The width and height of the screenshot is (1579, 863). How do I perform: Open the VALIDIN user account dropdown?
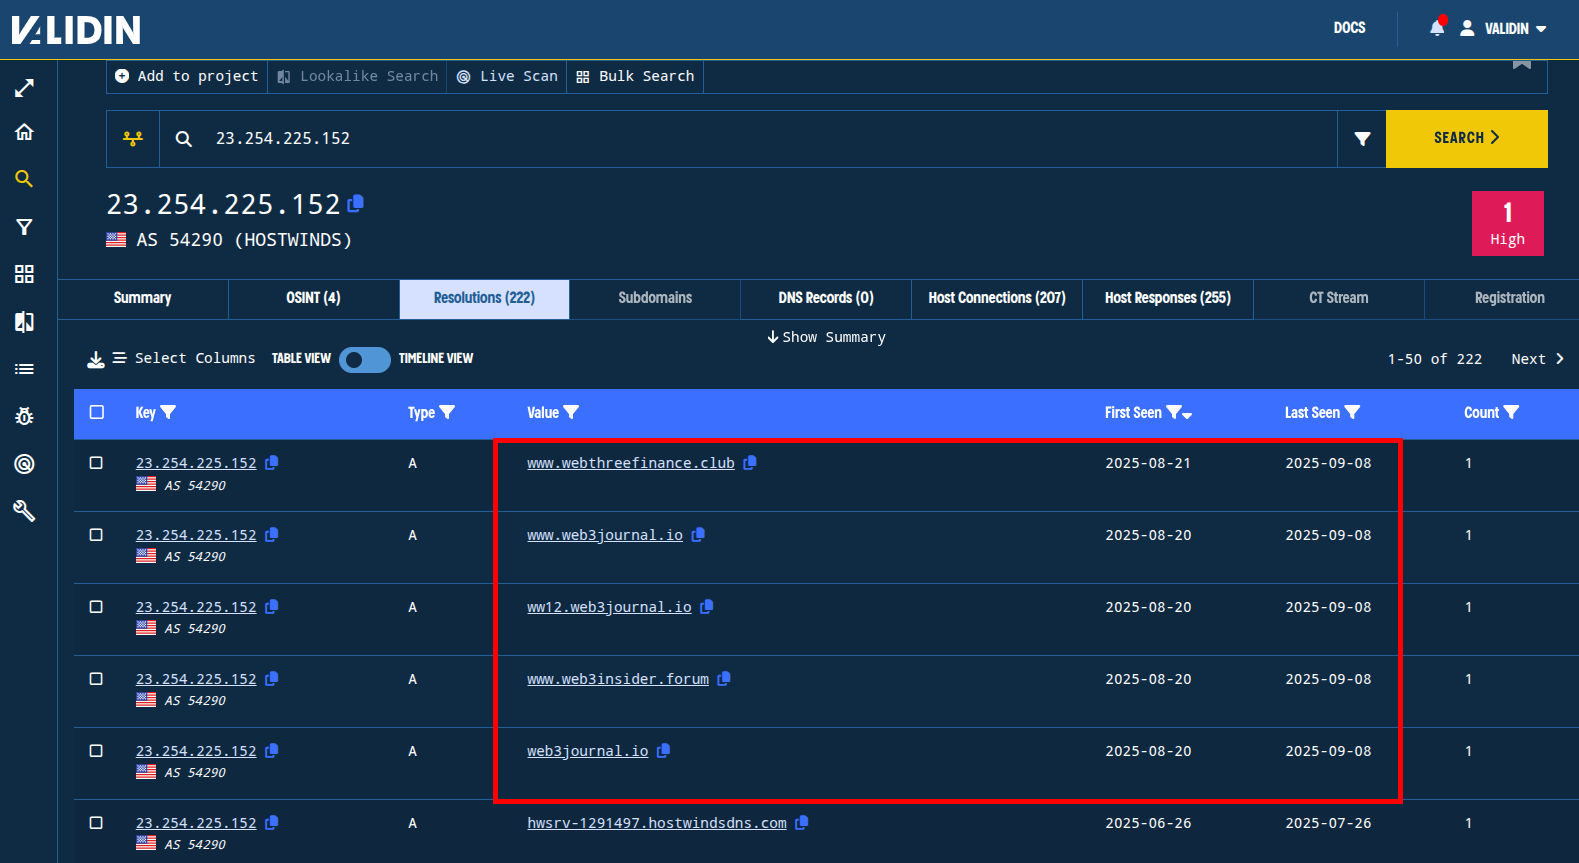coord(1503,28)
